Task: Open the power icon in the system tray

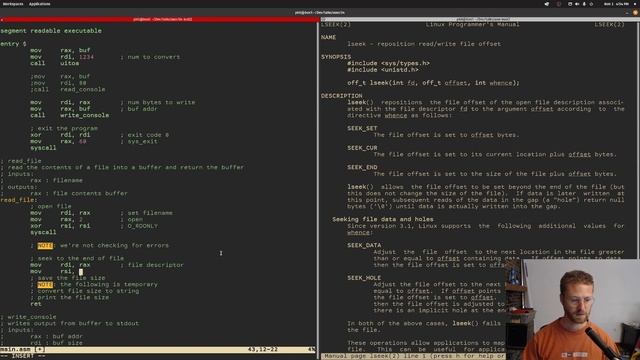Action: click(591, 4)
